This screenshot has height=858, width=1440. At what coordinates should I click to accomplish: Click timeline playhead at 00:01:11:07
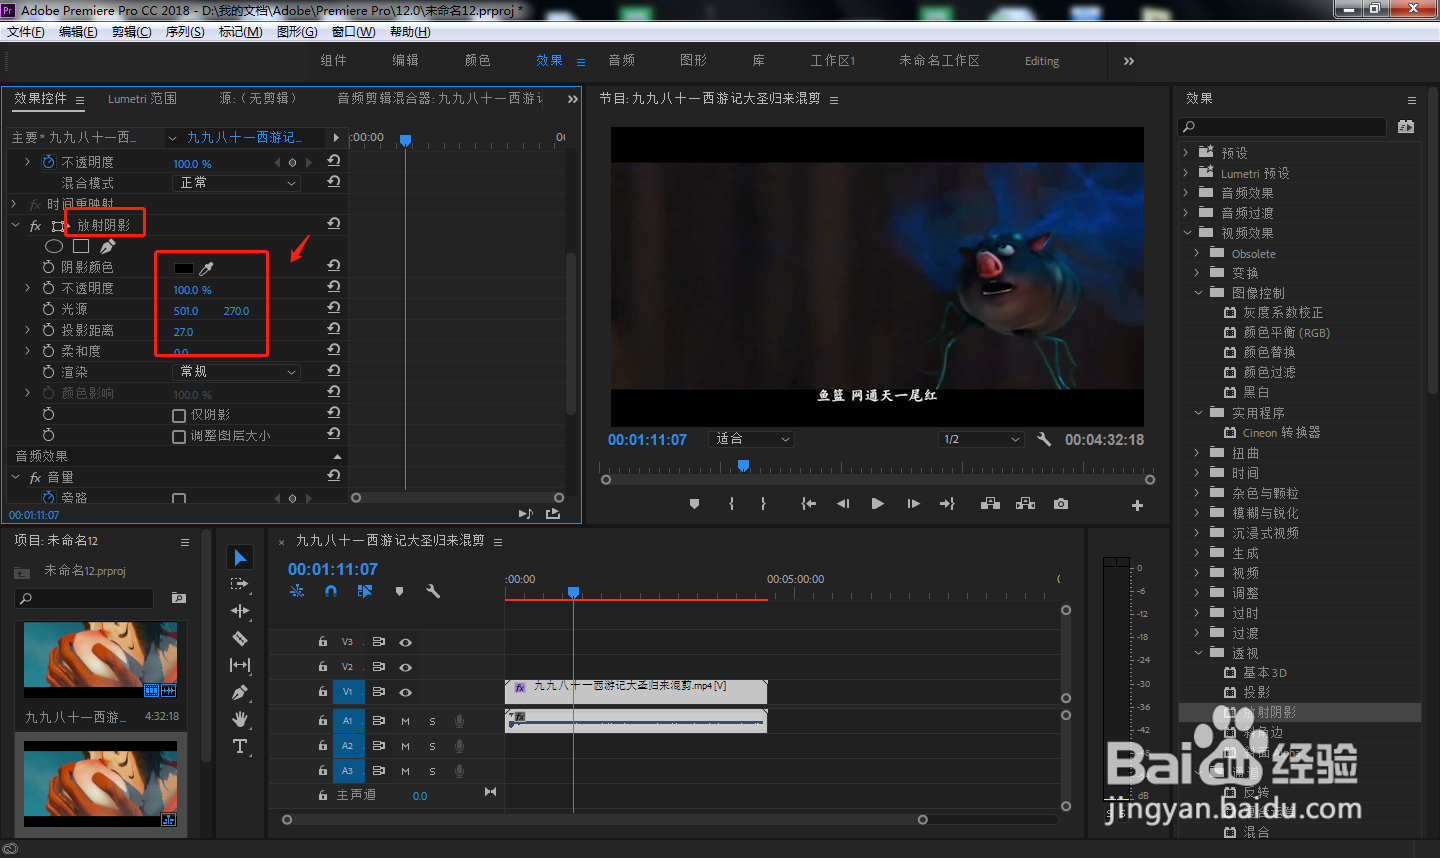tap(573, 592)
